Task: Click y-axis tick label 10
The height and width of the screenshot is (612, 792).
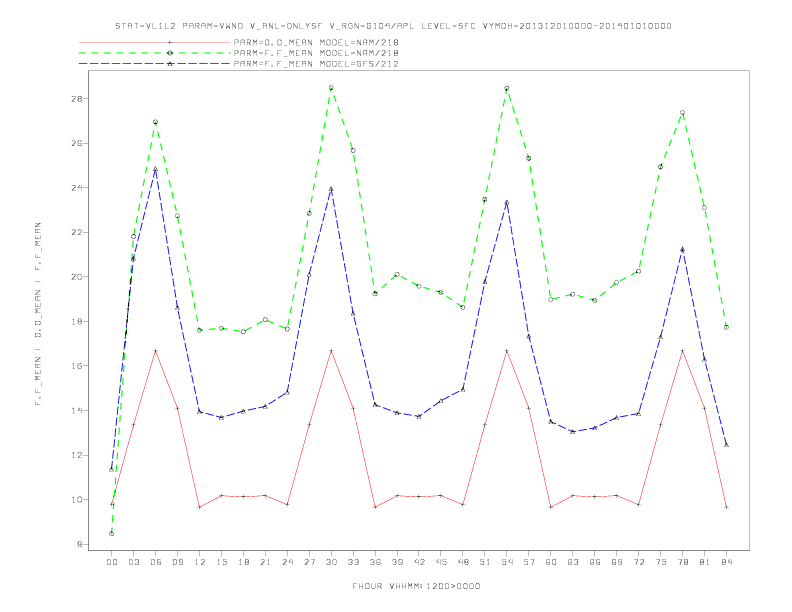Action: click(77, 500)
